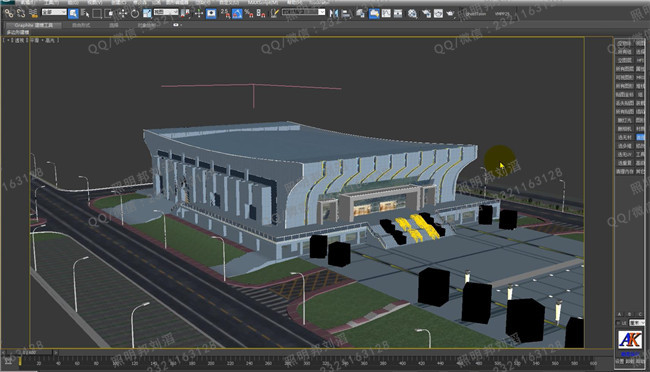The height and width of the screenshot is (372, 650).
Task: Open the 透视 viewport view menu
Action: coord(19,40)
